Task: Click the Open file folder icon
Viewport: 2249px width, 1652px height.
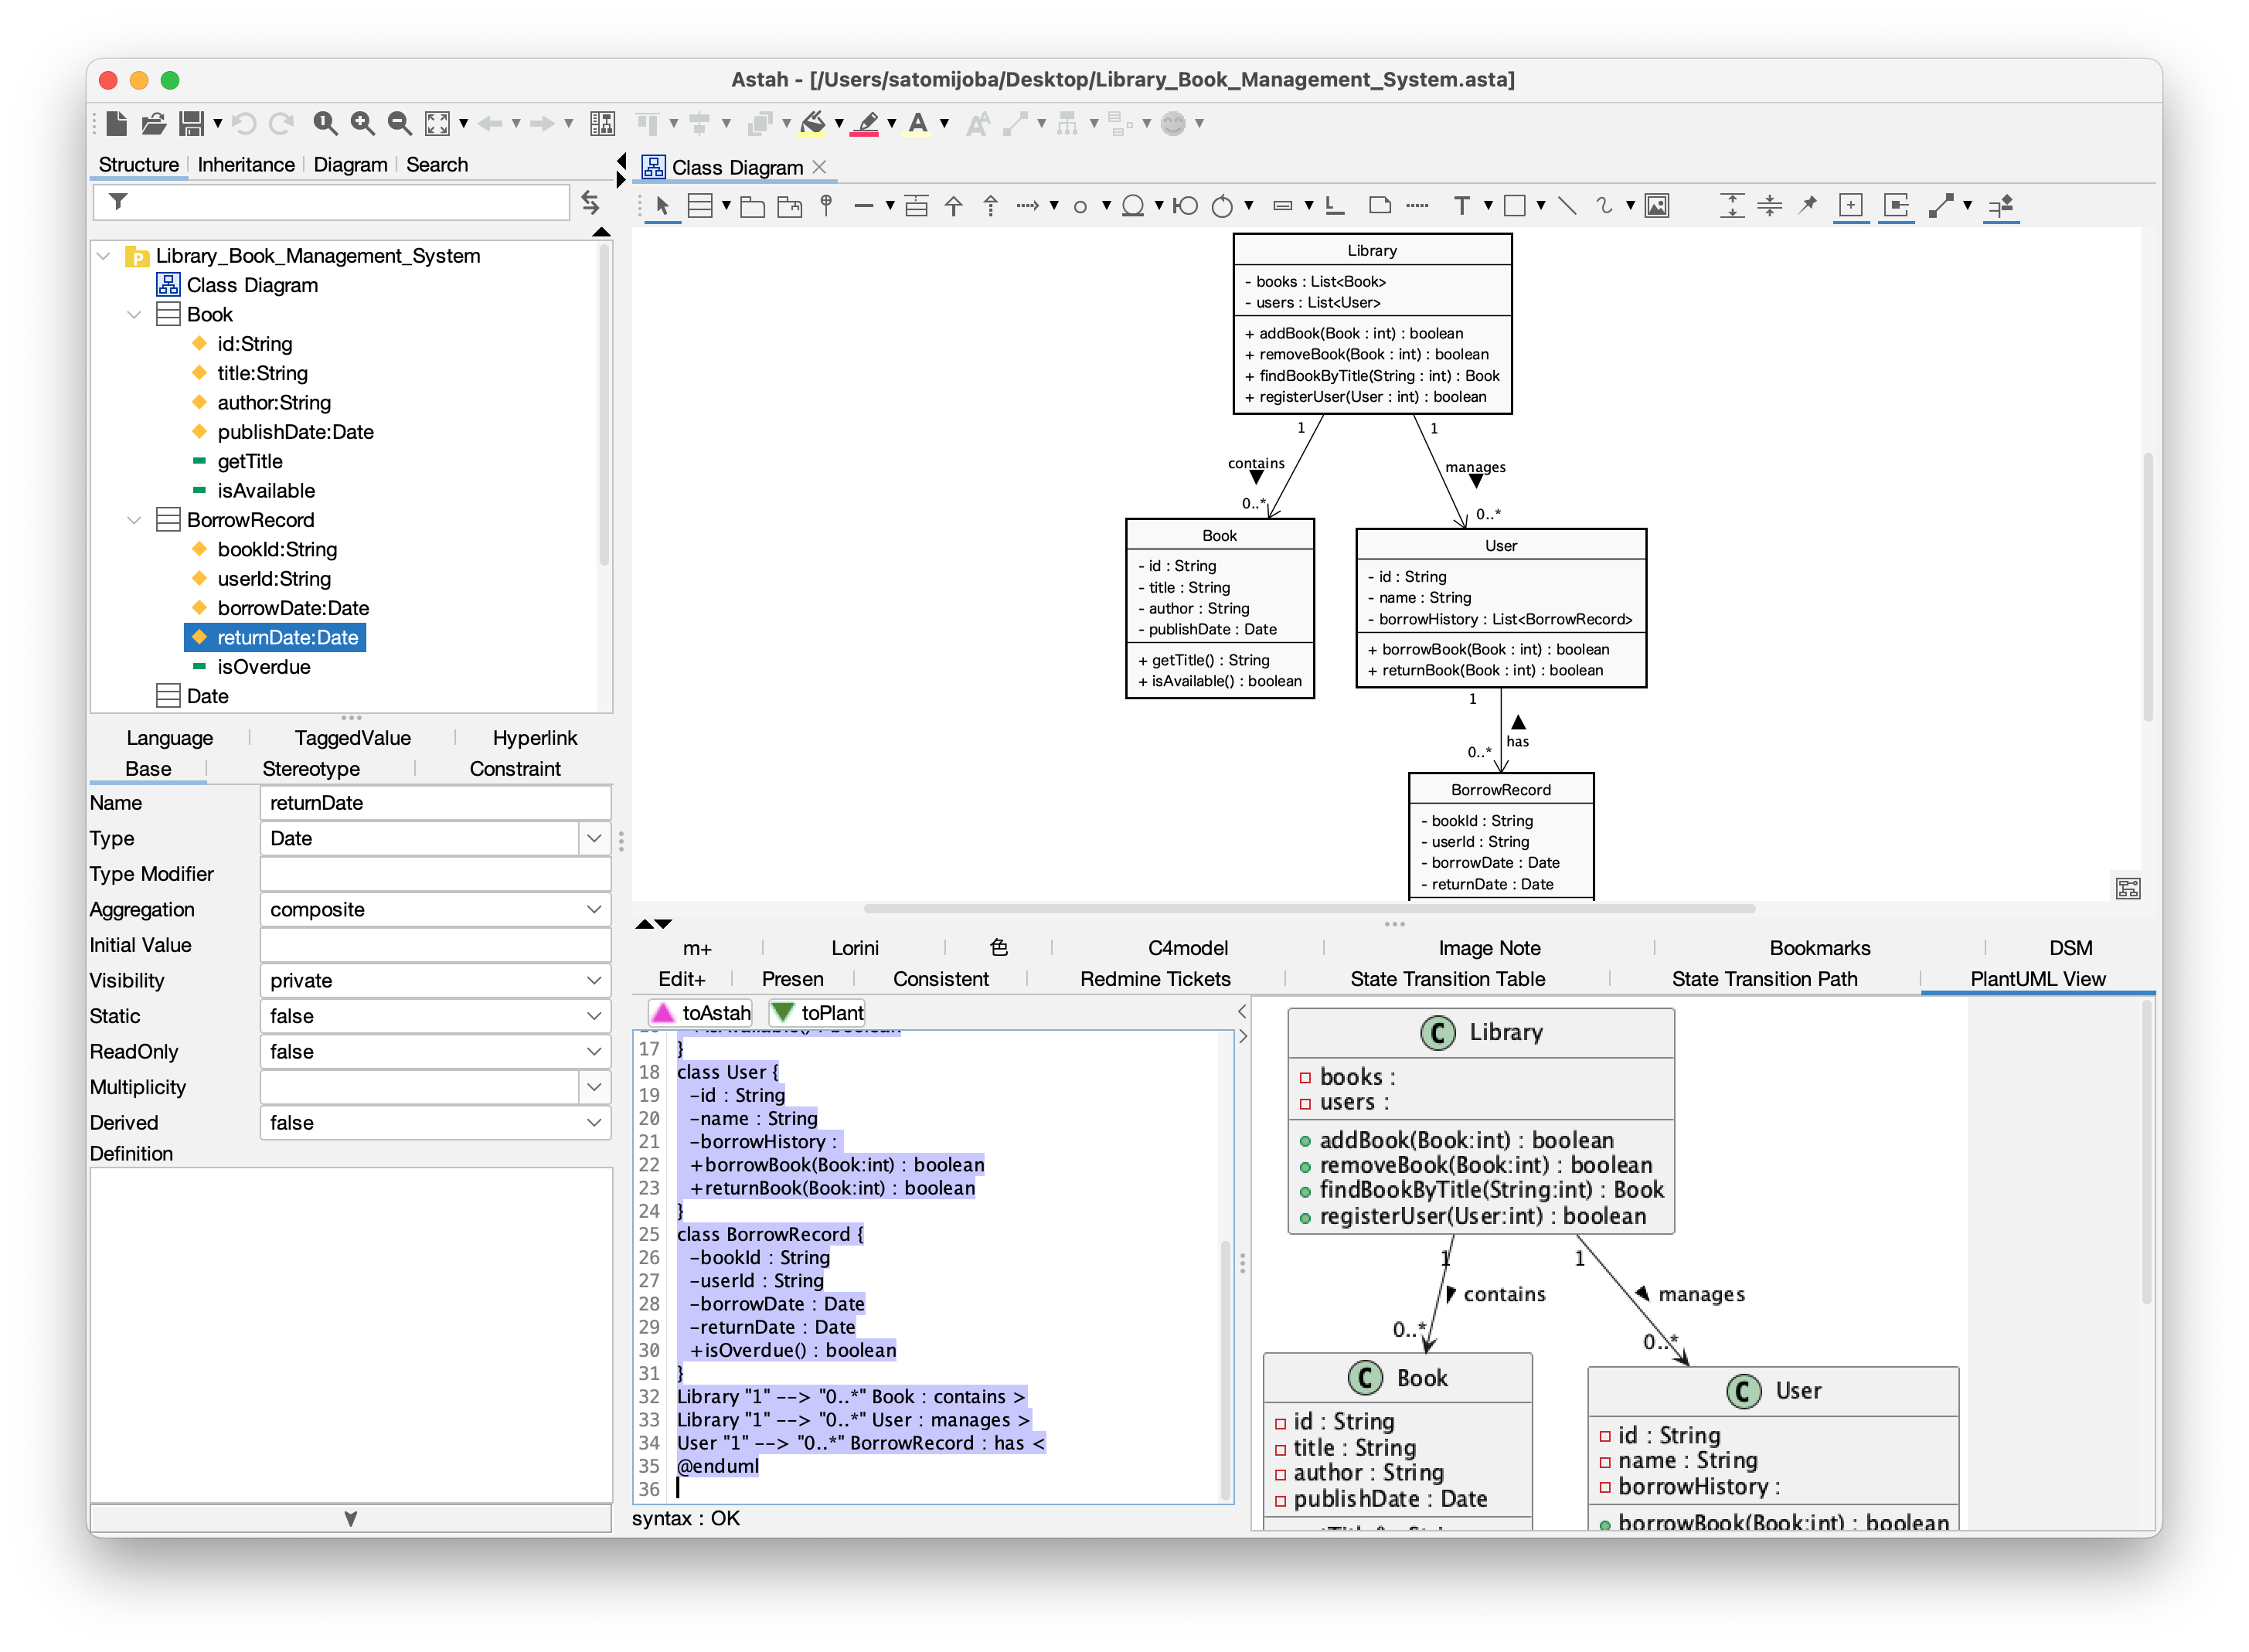Action: (x=153, y=123)
